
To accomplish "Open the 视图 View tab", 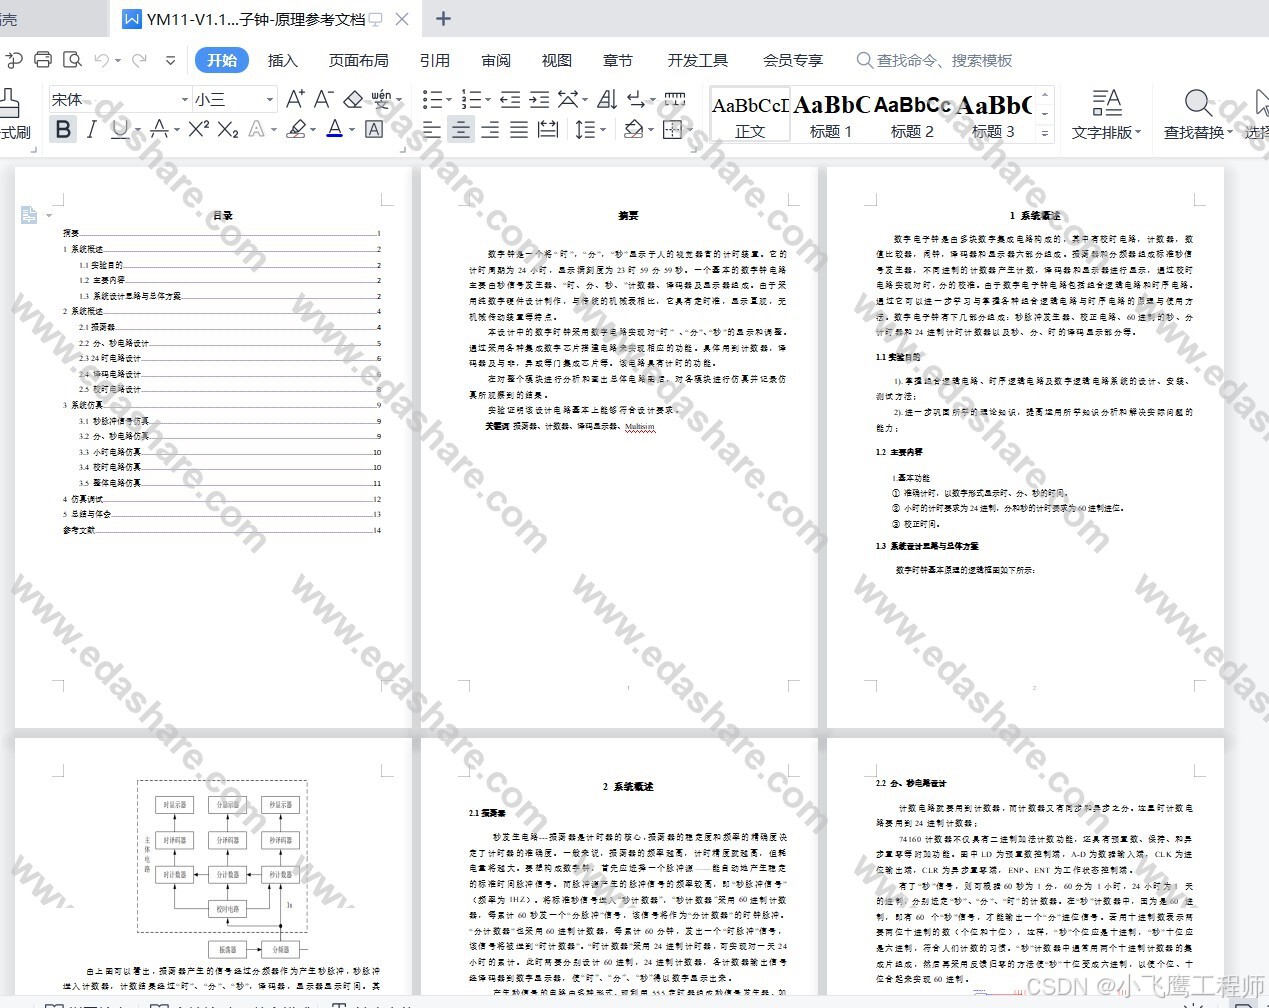I will tap(557, 60).
